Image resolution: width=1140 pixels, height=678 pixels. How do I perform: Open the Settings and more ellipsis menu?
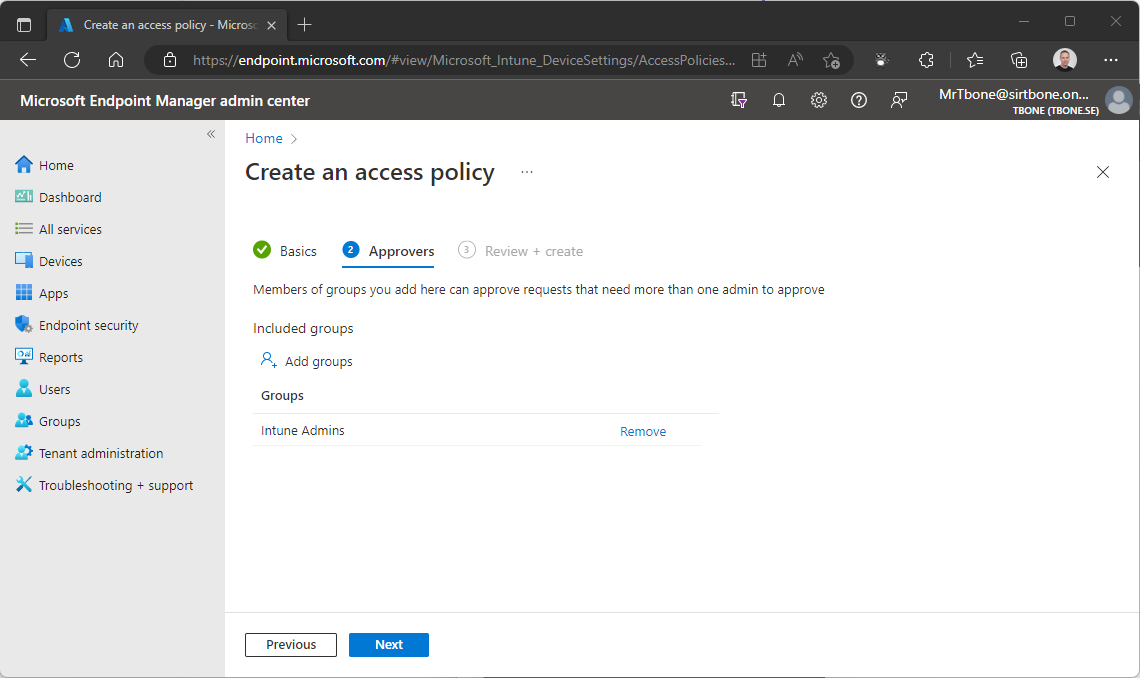(1111, 60)
